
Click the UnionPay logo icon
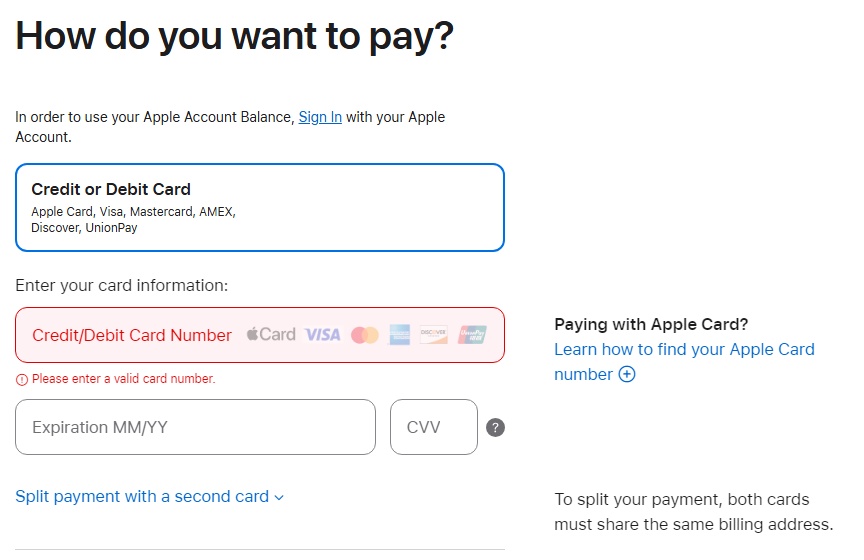click(472, 335)
